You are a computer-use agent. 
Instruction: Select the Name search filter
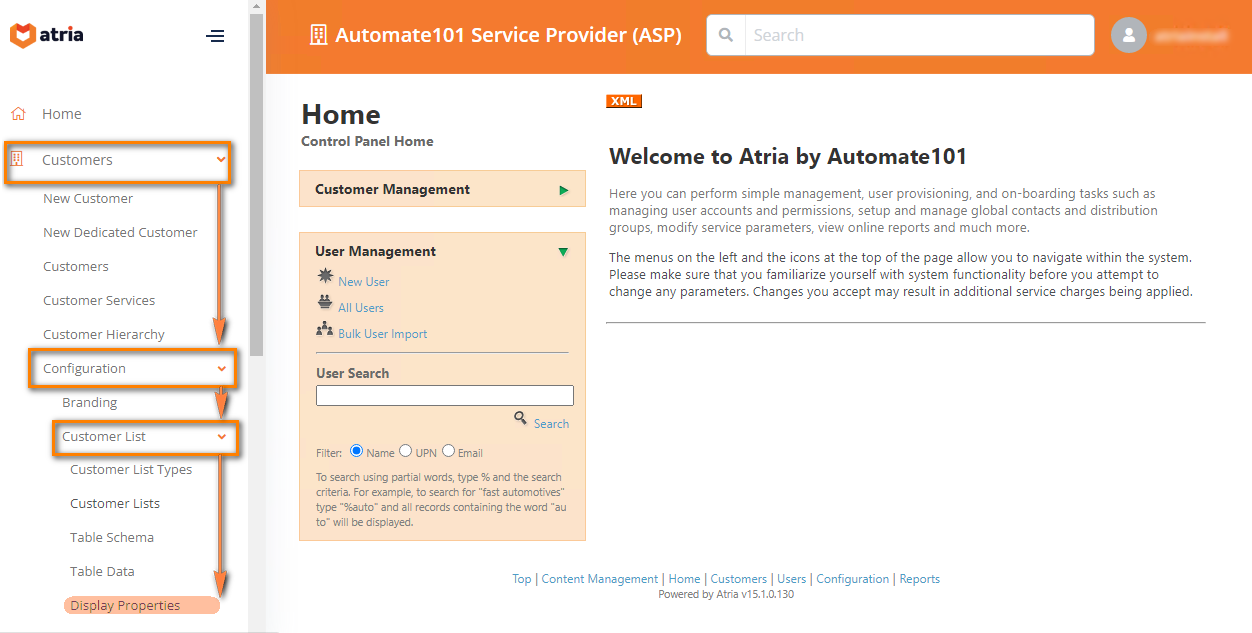[357, 450]
